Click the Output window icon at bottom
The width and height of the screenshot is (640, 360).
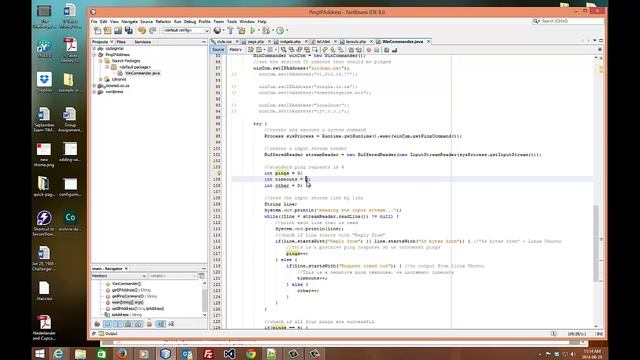101,333
